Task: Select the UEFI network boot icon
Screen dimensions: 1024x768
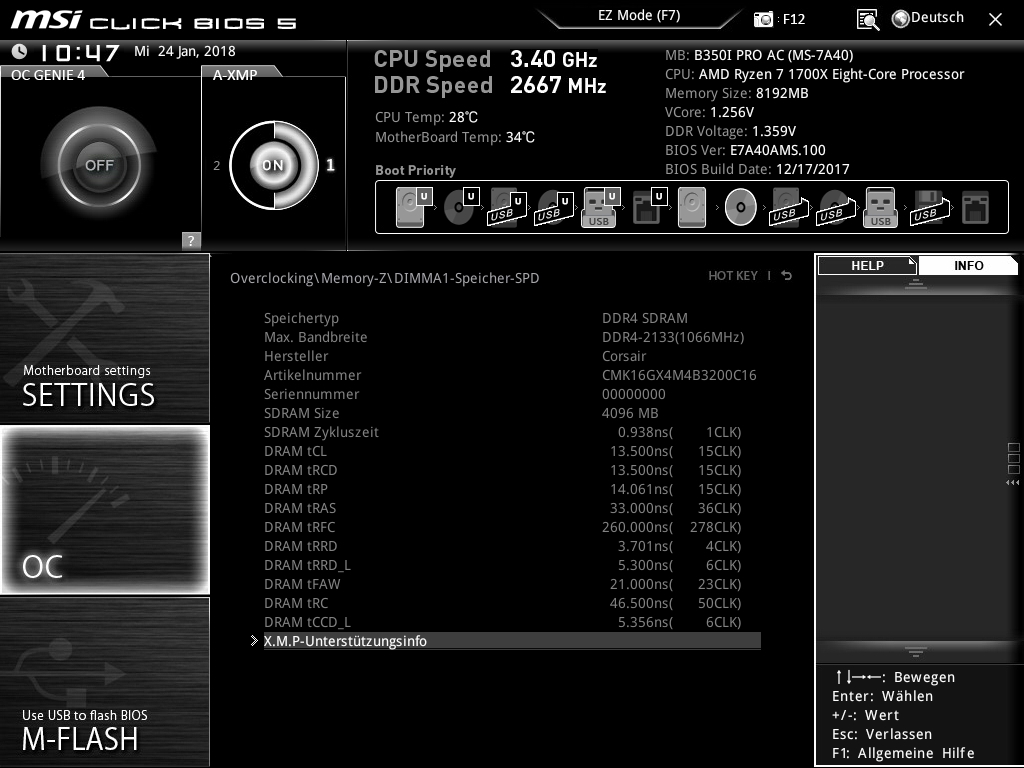Action: [x=650, y=207]
